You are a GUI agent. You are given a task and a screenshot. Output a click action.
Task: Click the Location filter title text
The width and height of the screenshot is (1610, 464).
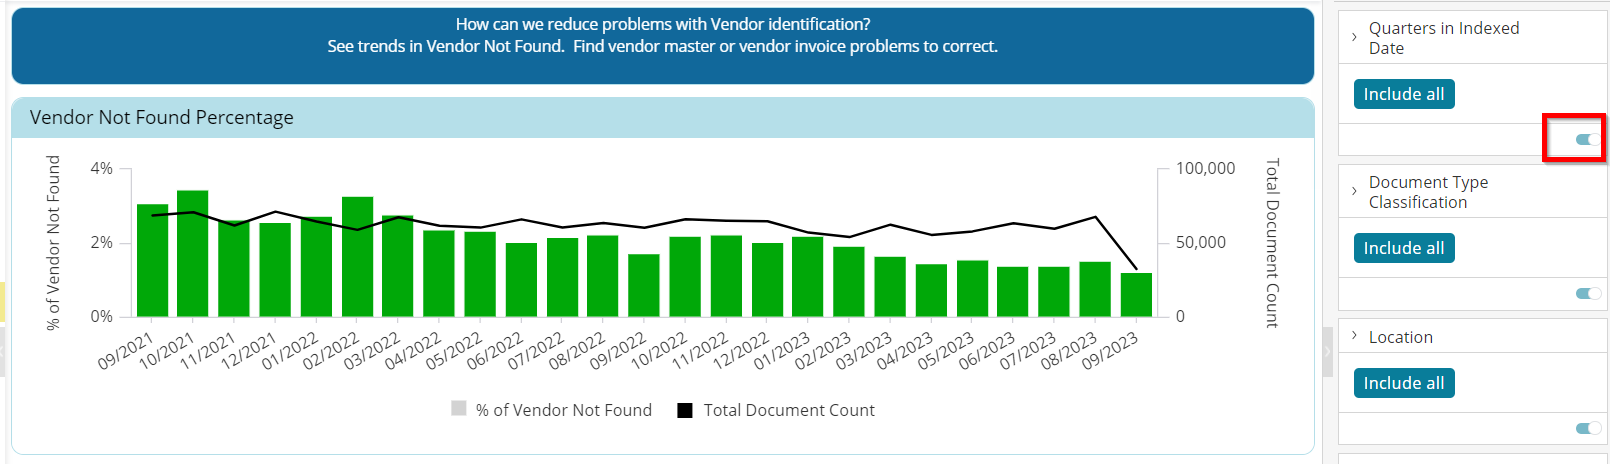1400,337
